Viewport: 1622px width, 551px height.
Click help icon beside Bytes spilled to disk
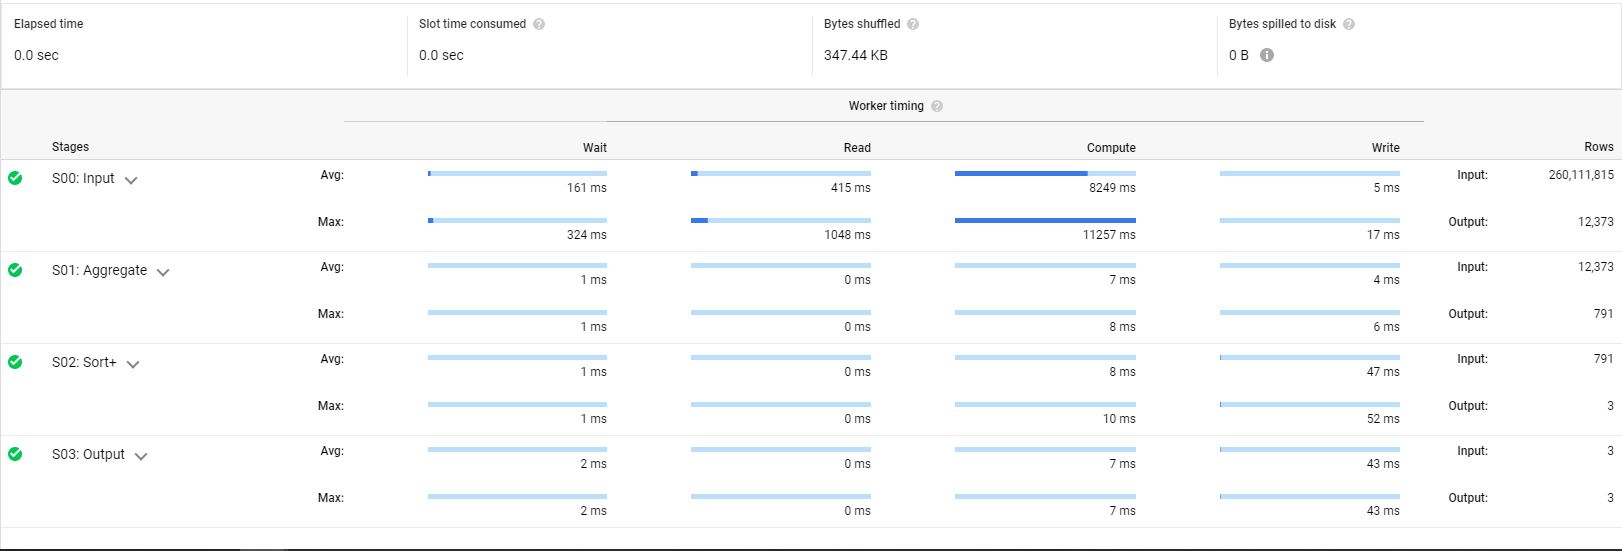(x=1349, y=24)
